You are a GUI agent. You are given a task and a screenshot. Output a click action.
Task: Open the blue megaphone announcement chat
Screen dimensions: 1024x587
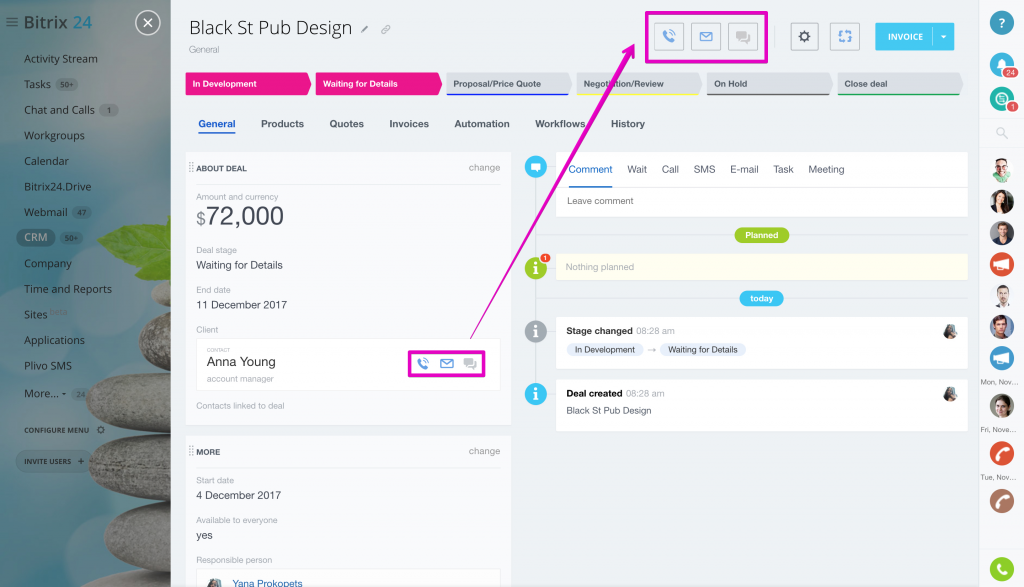click(x=1001, y=358)
